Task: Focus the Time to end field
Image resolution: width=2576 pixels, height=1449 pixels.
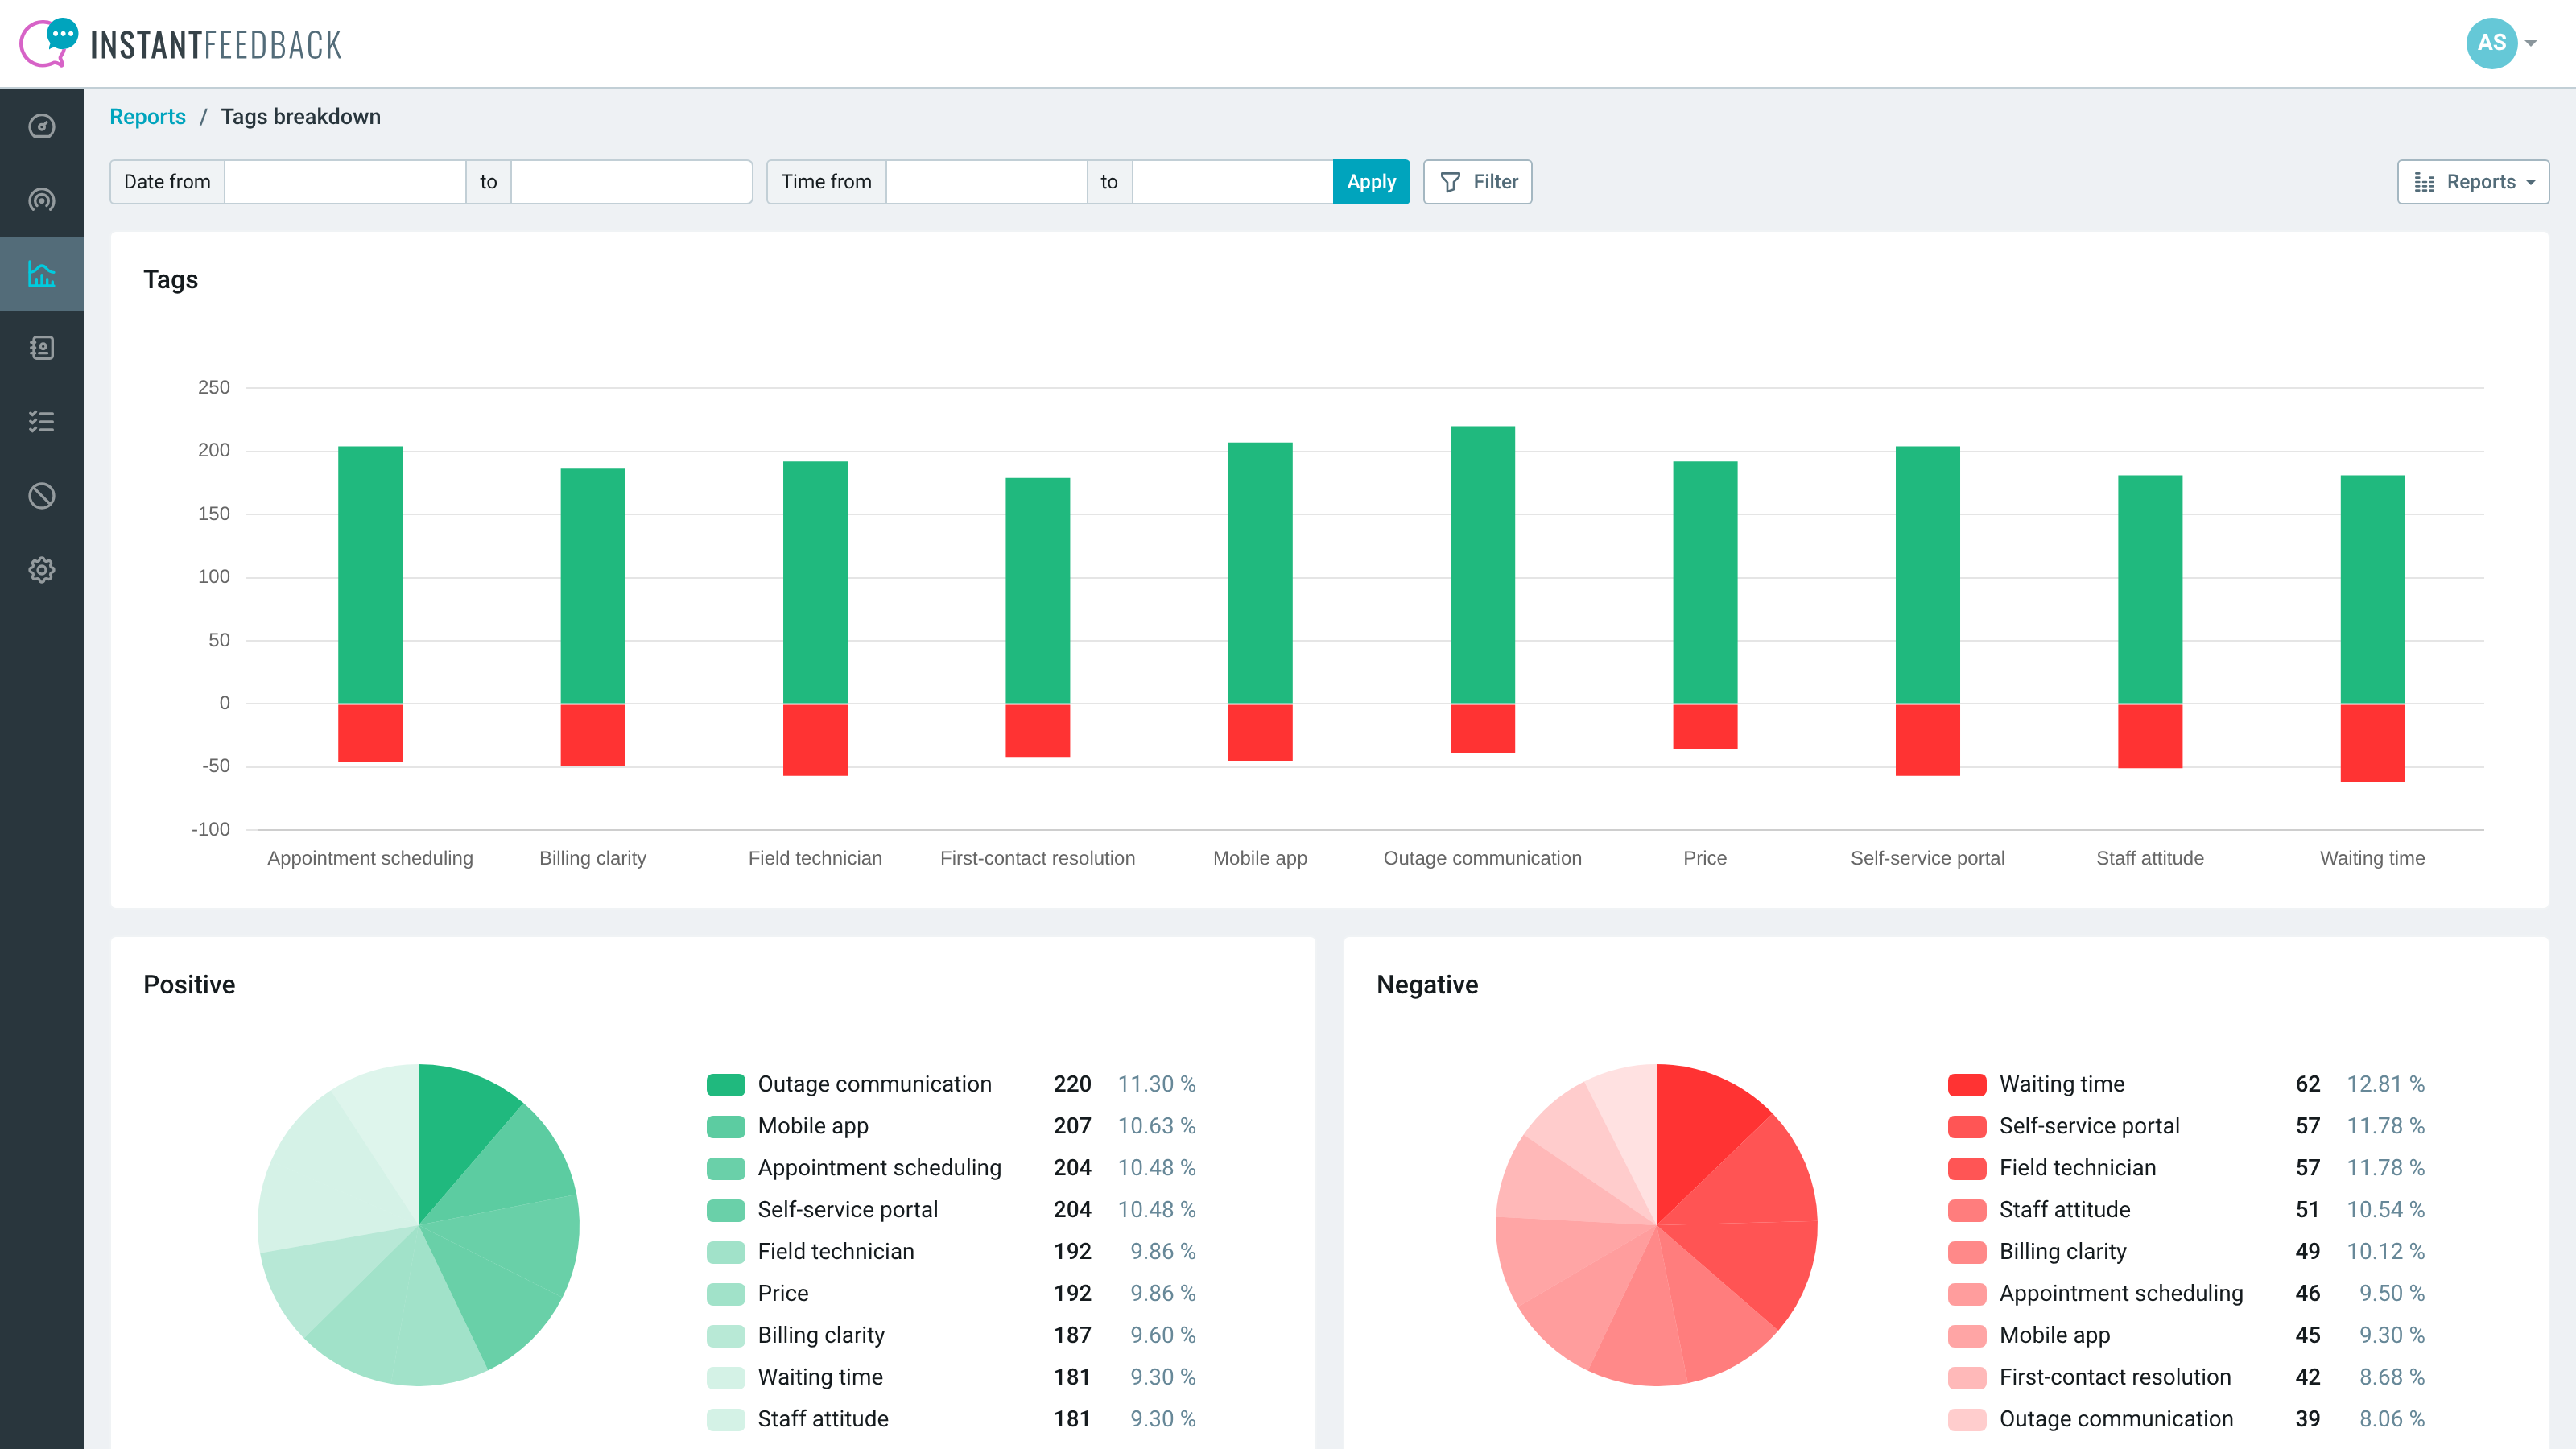Action: pos(1233,182)
